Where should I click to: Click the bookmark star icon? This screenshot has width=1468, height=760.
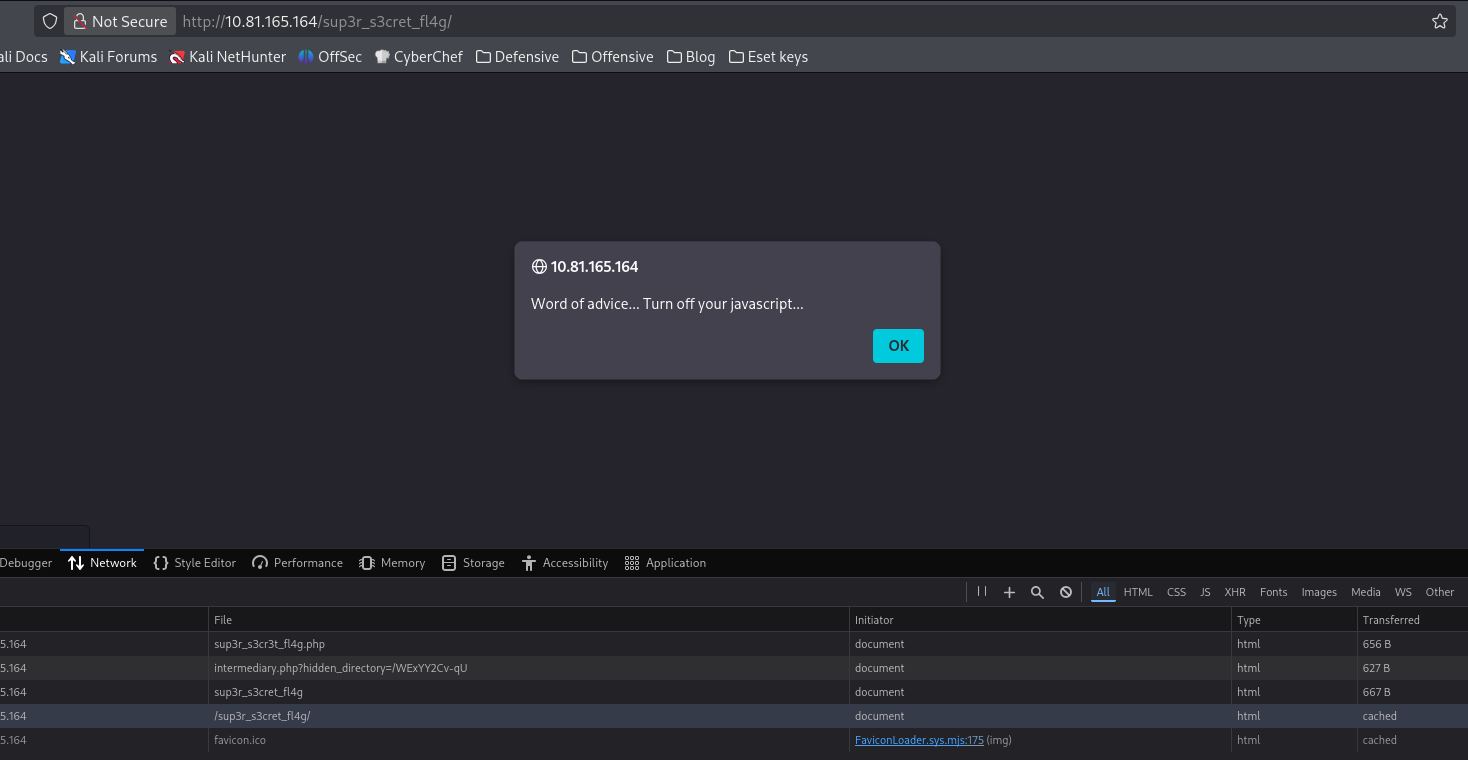[x=1439, y=21]
